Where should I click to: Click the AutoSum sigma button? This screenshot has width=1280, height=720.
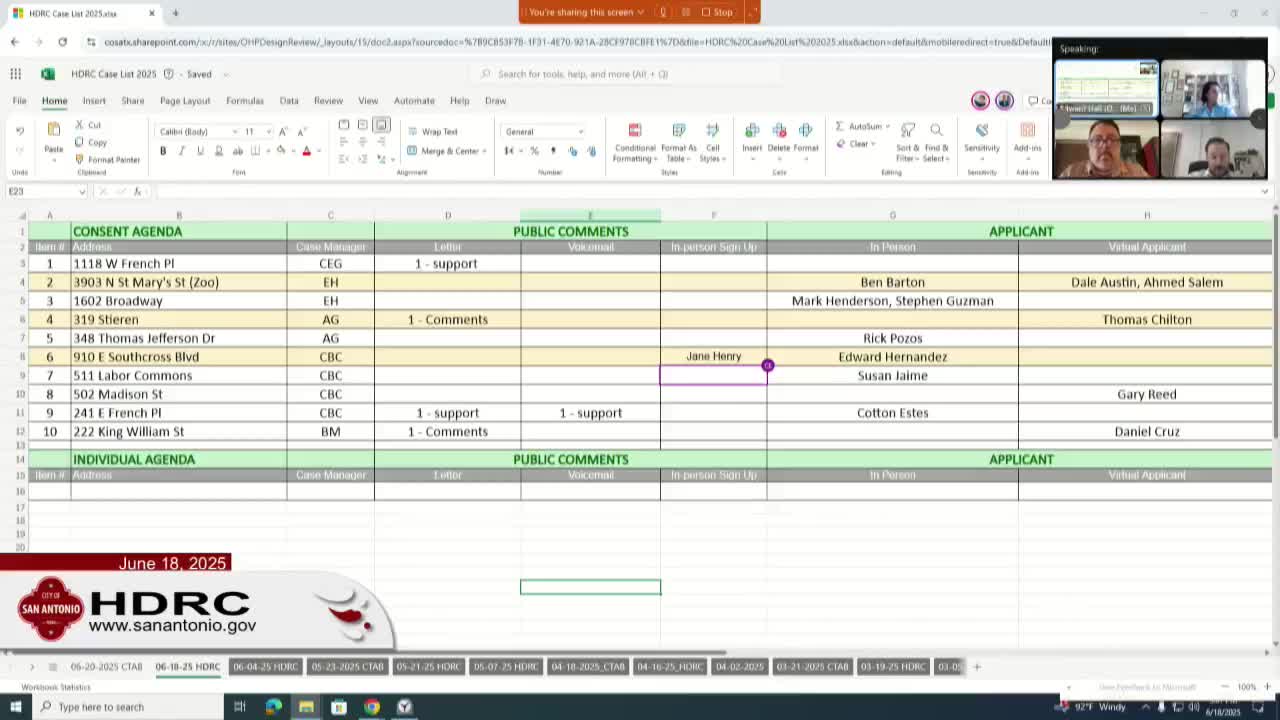pyautogui.click(x=840, y=127)
